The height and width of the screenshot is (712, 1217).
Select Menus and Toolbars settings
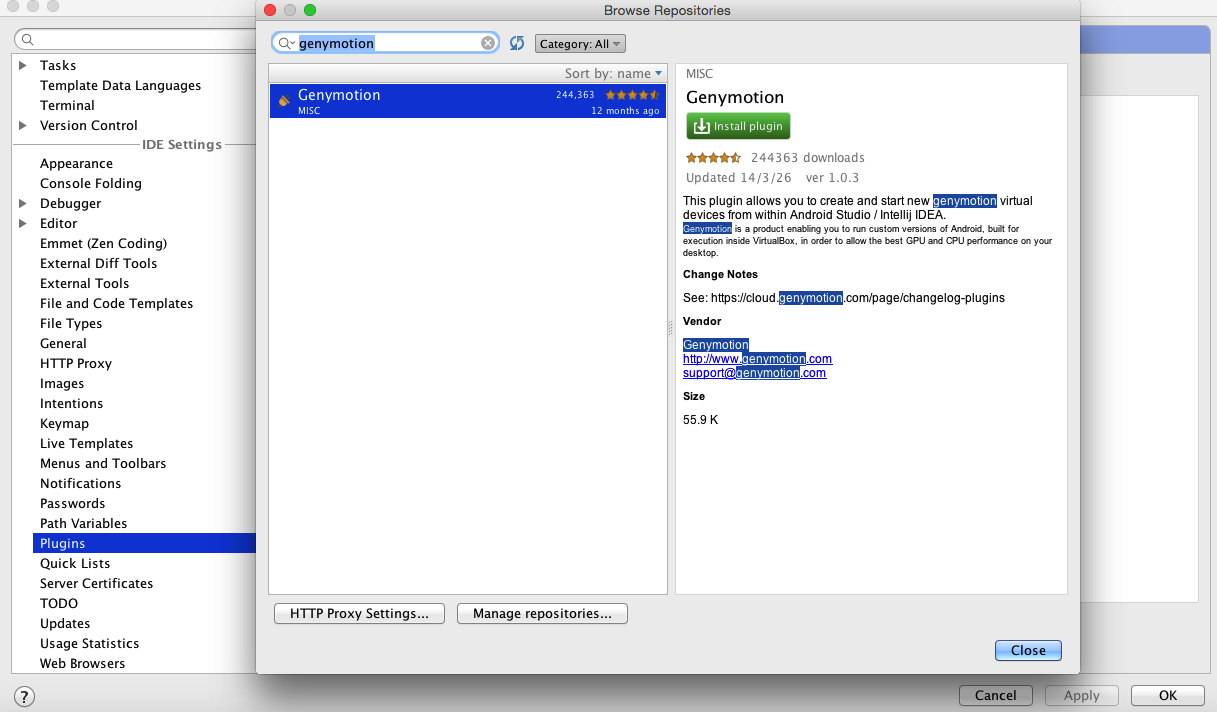(x=103, y=463)
